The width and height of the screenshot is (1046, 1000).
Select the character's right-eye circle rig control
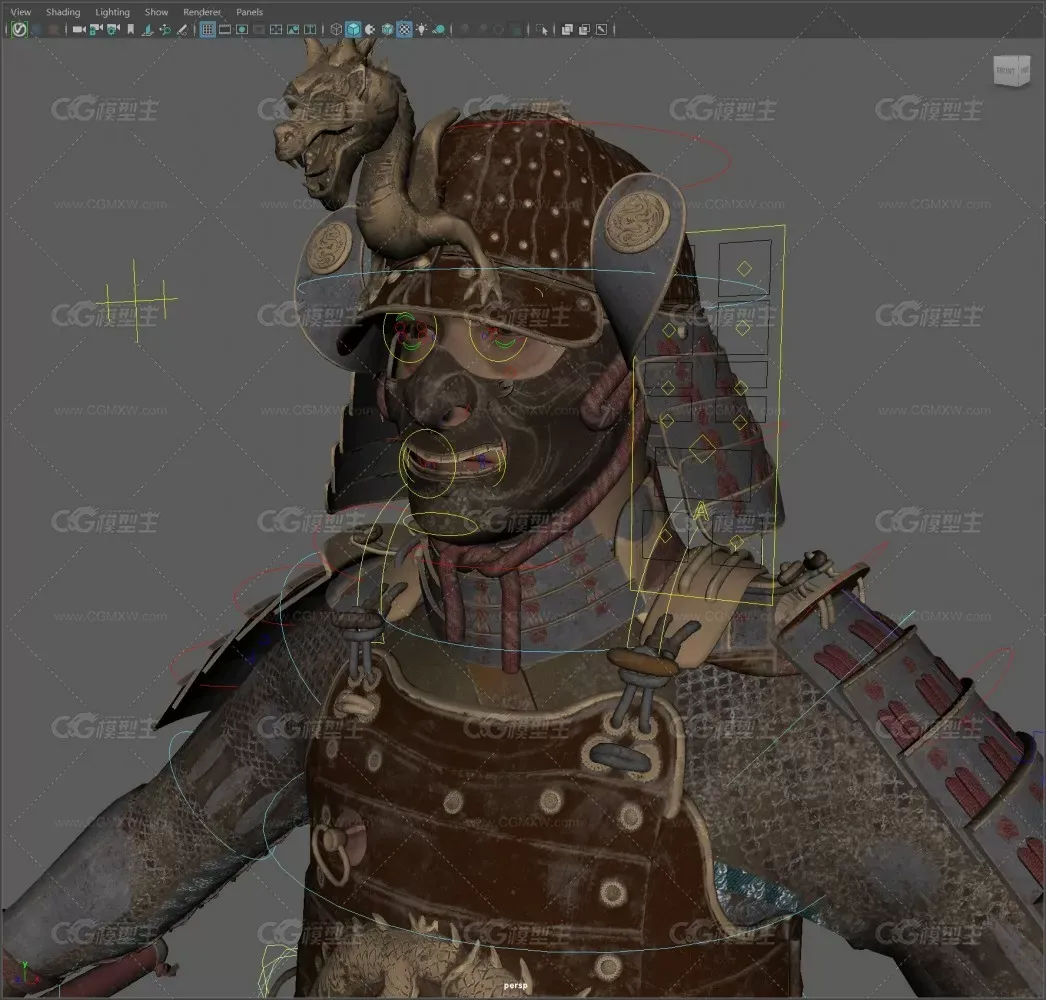pos(410,337)
